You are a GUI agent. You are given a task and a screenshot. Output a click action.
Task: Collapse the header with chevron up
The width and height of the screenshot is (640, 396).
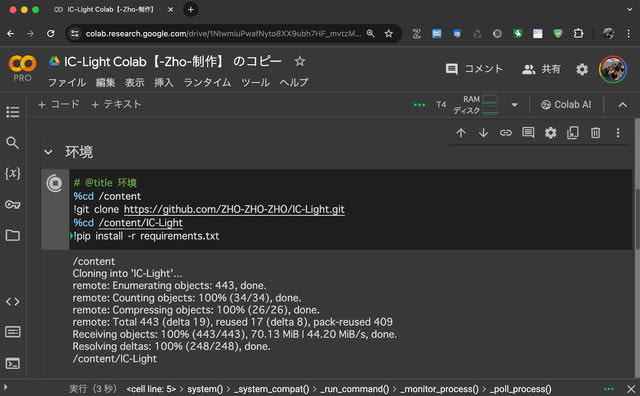pos(622,105)
